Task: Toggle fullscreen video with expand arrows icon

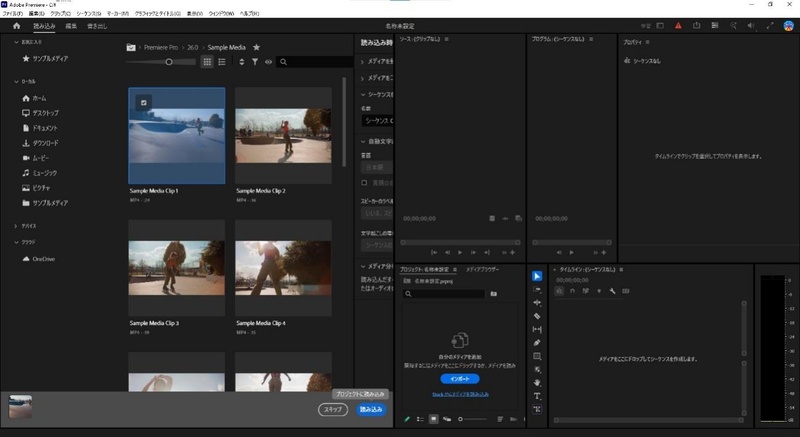Action: [x=769, y=25]
